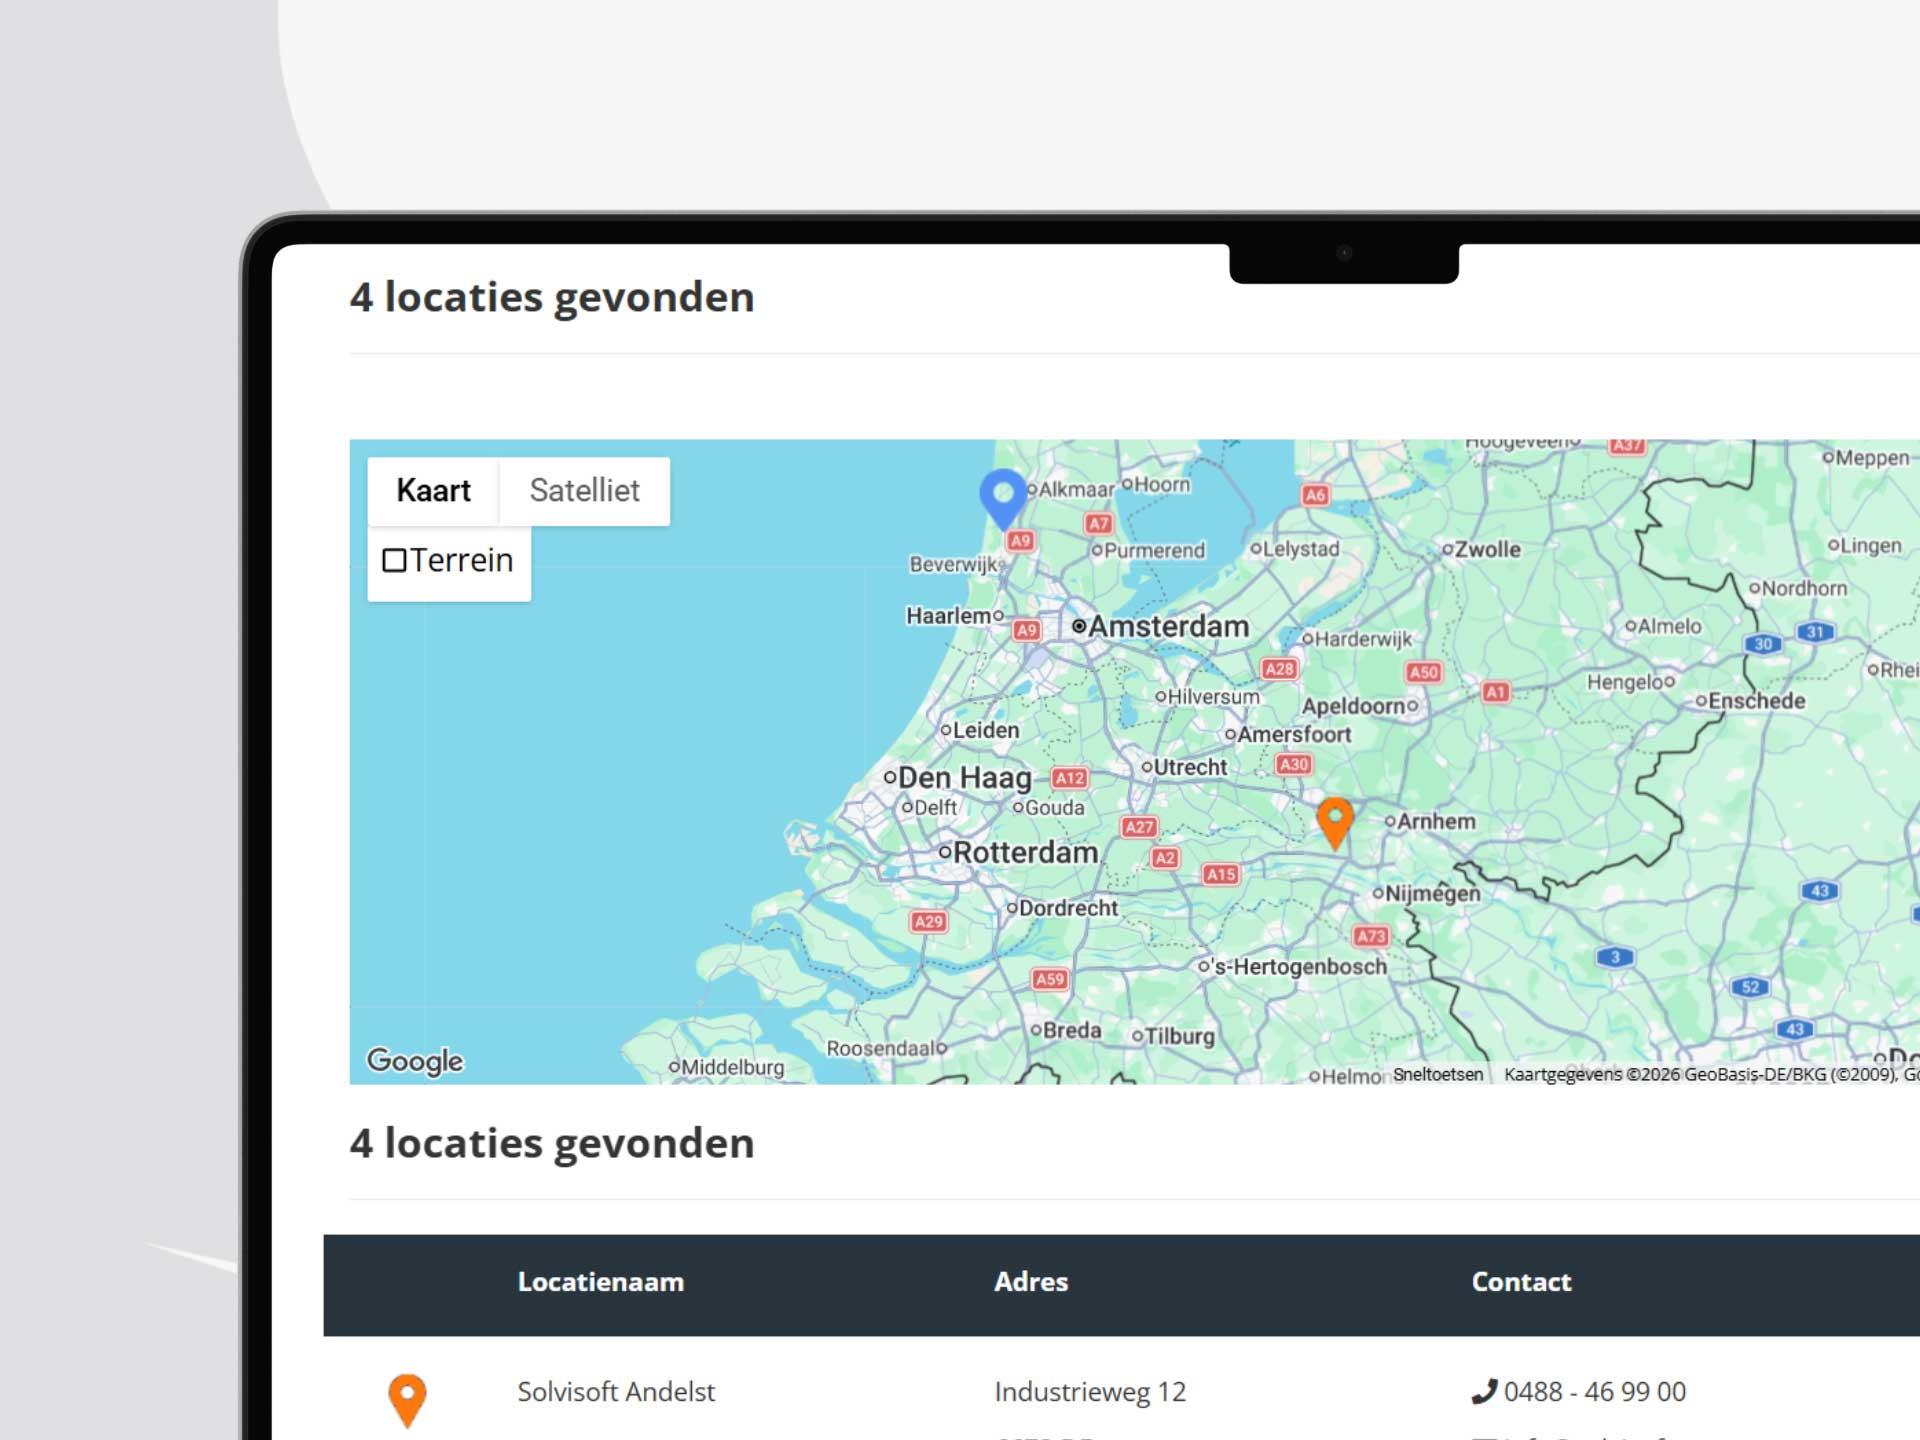This screenshot has height=1440, width=1920.
Task: Click the Amsterdam label on the map
Action: (x=1168, y=626)
